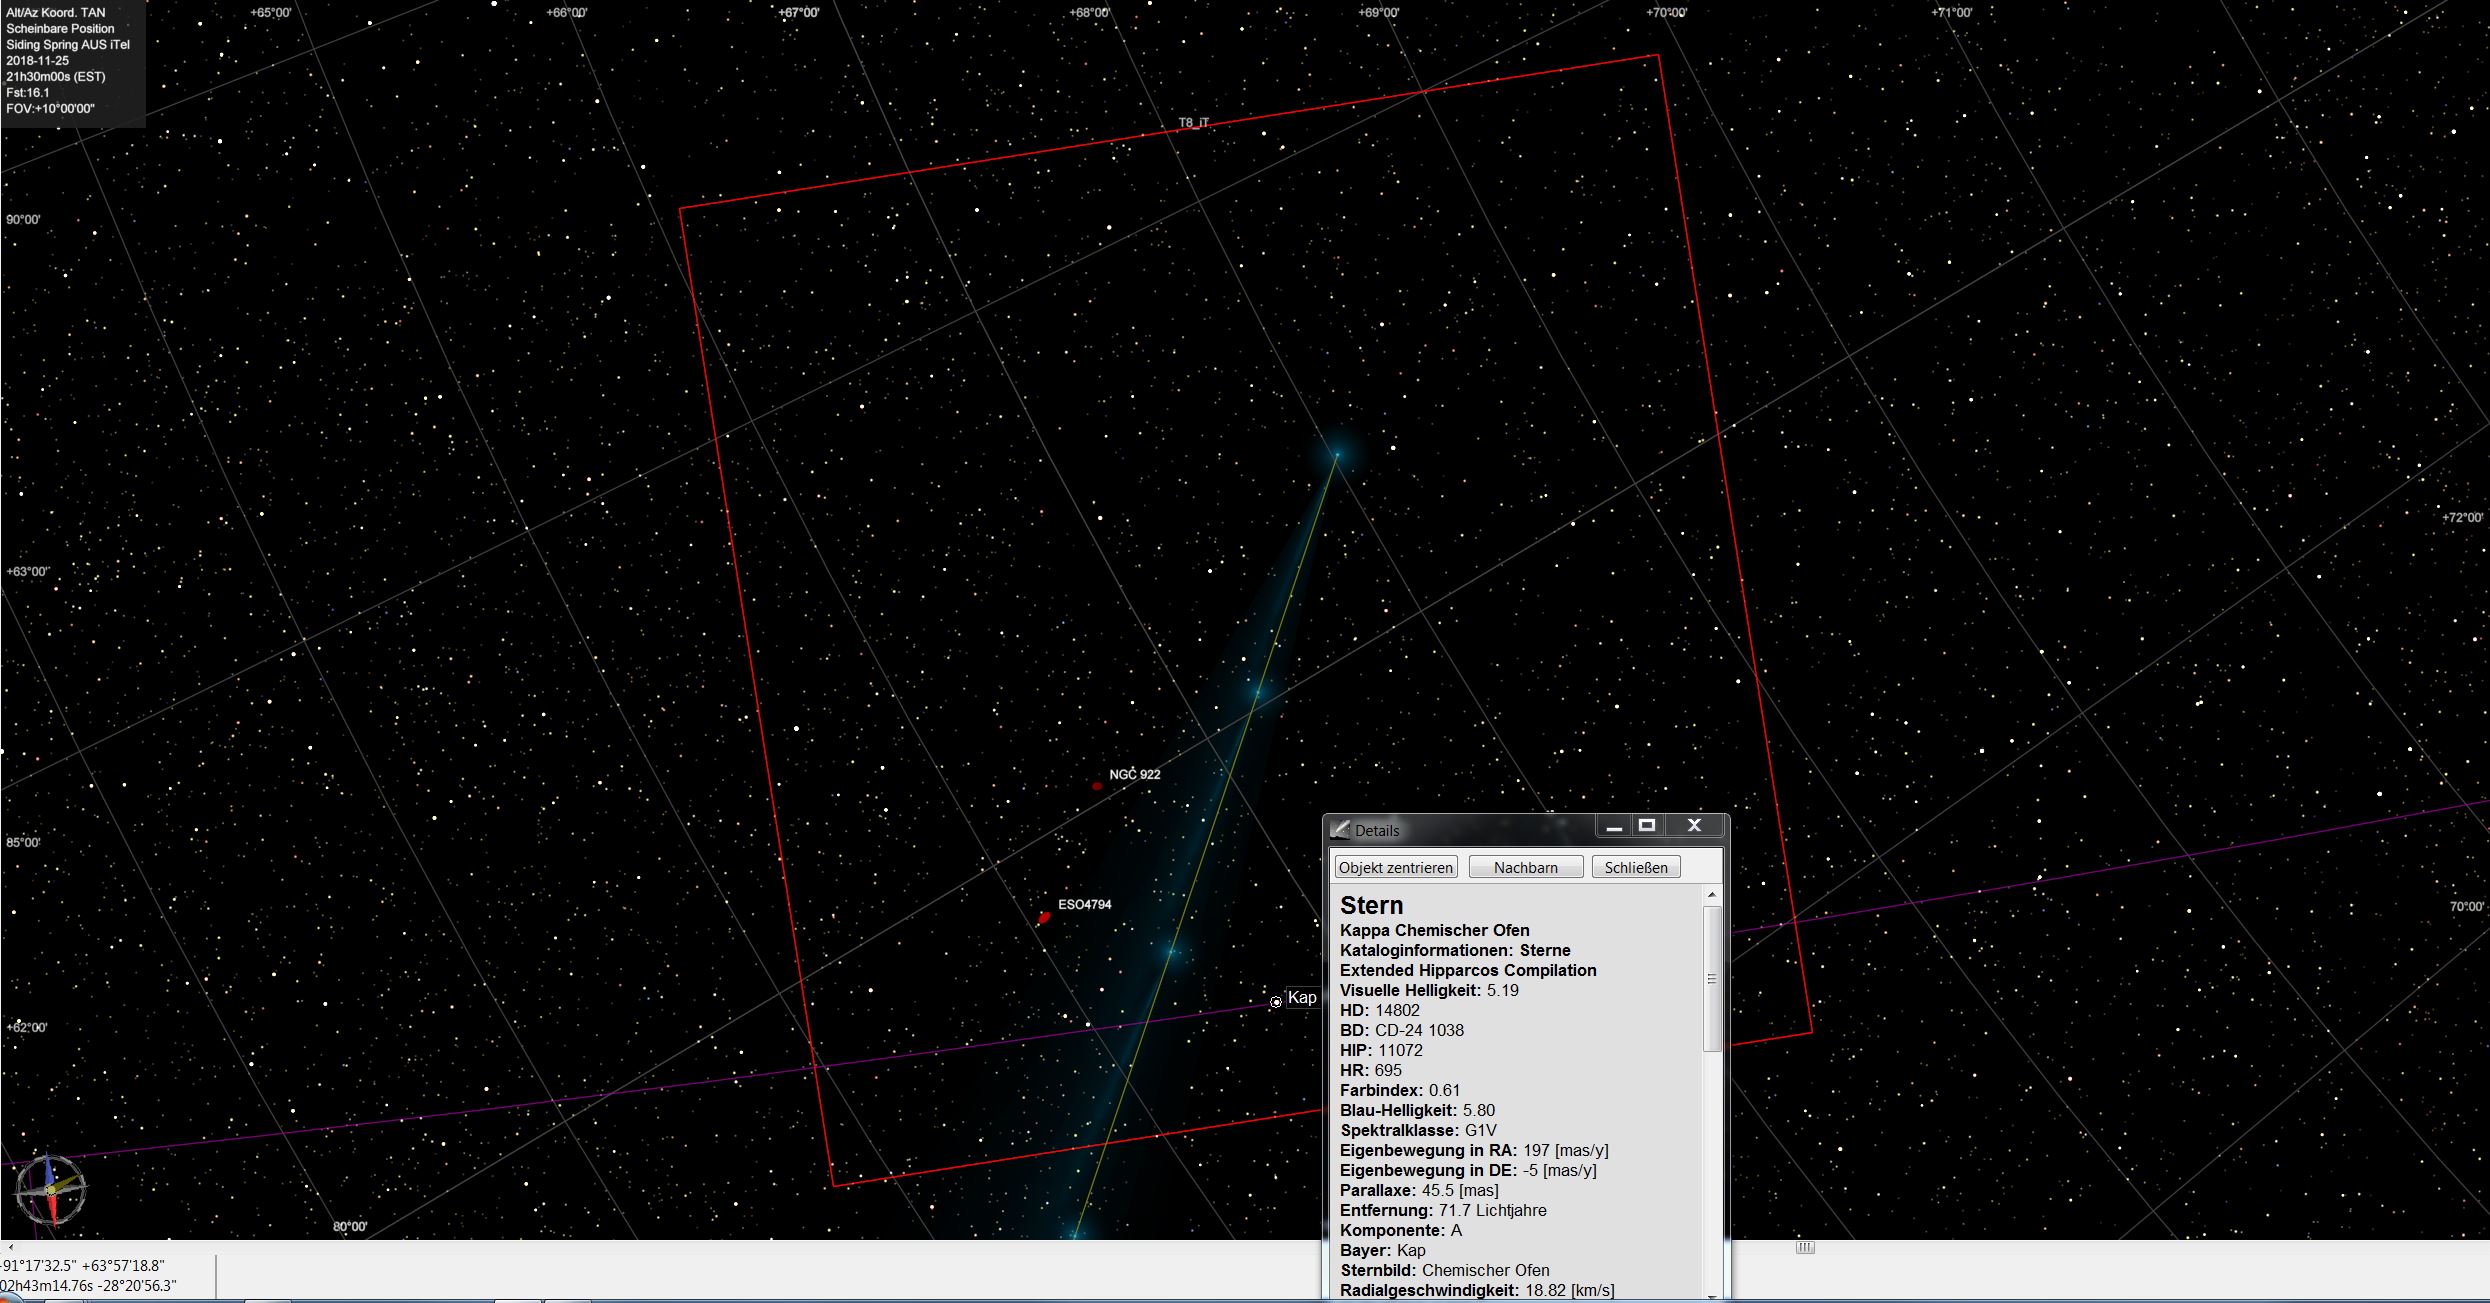The image size is (2490, 1303).
Task: Click the 'Visuelle Helligkeit: 5.19' row
Action: (x=1429, y=990)
